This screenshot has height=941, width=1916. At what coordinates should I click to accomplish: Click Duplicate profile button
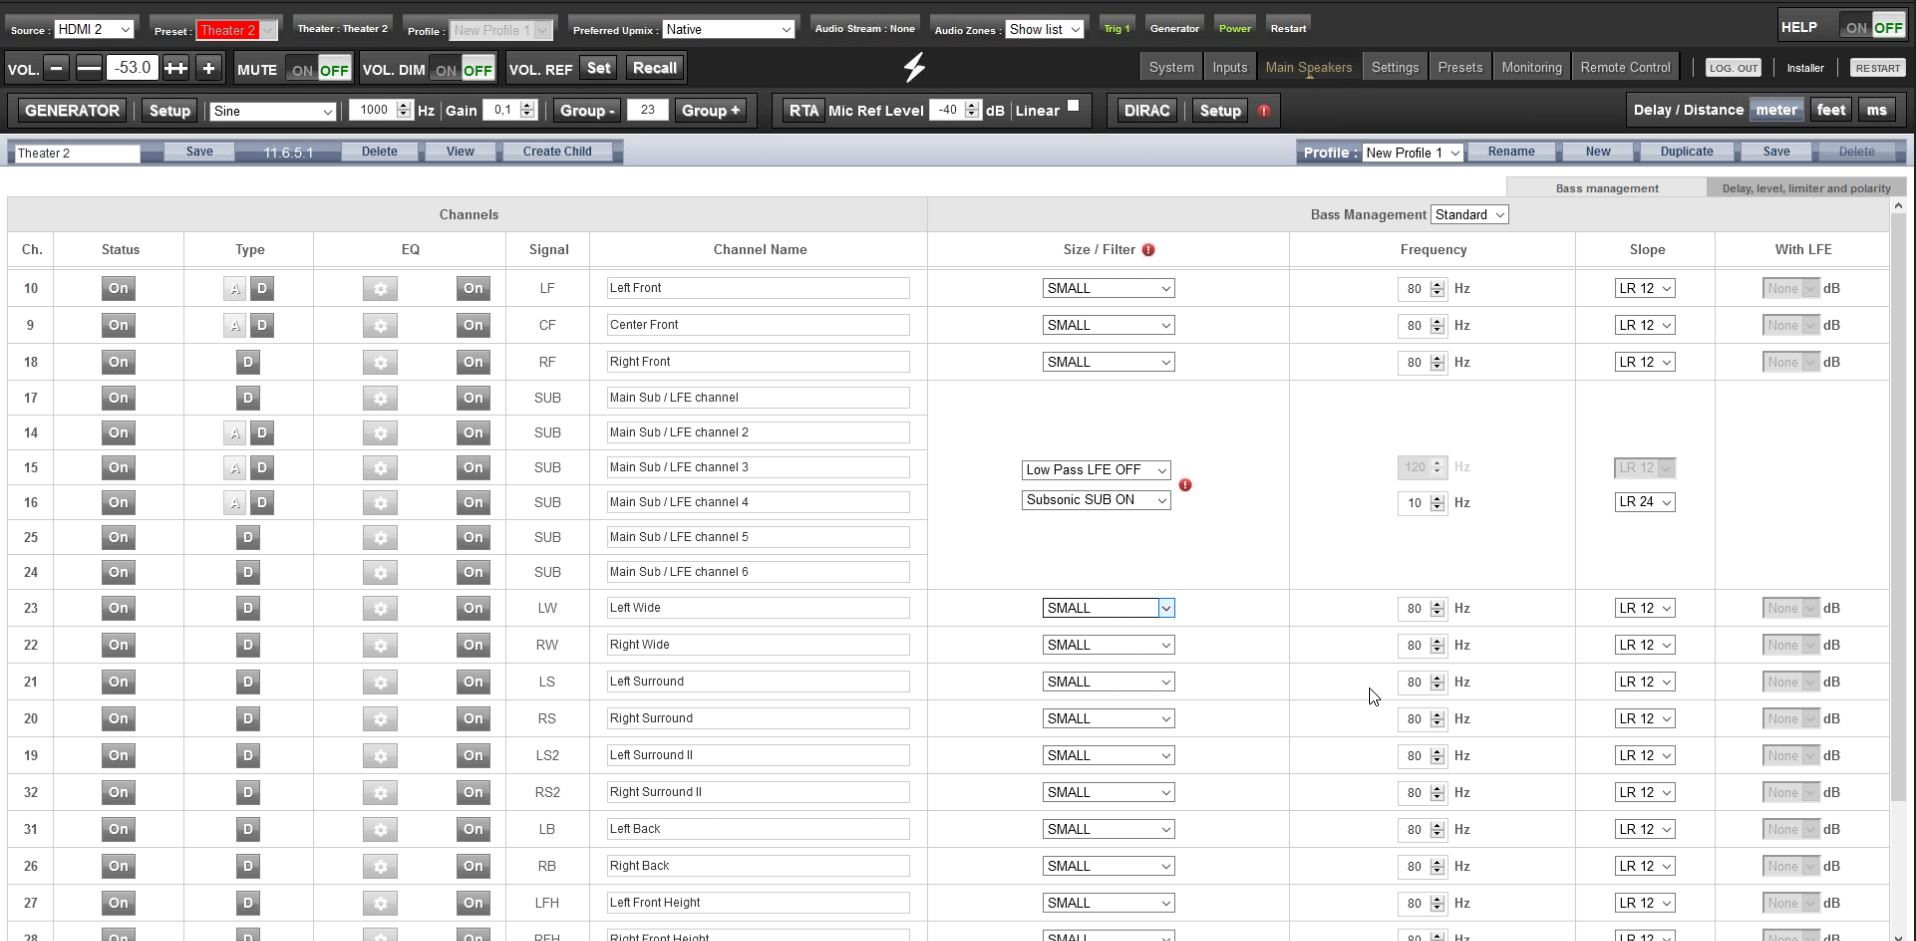[1686, 152]
